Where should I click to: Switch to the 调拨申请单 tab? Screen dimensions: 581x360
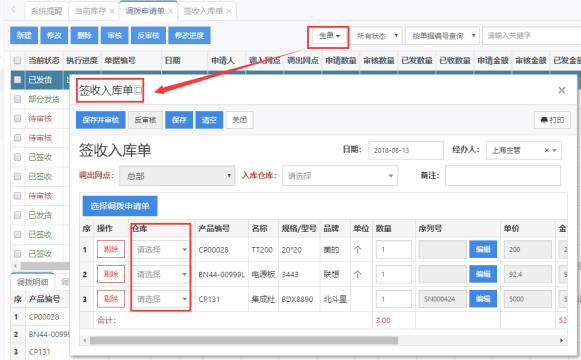pyautogui.click(x=145, y=11)
